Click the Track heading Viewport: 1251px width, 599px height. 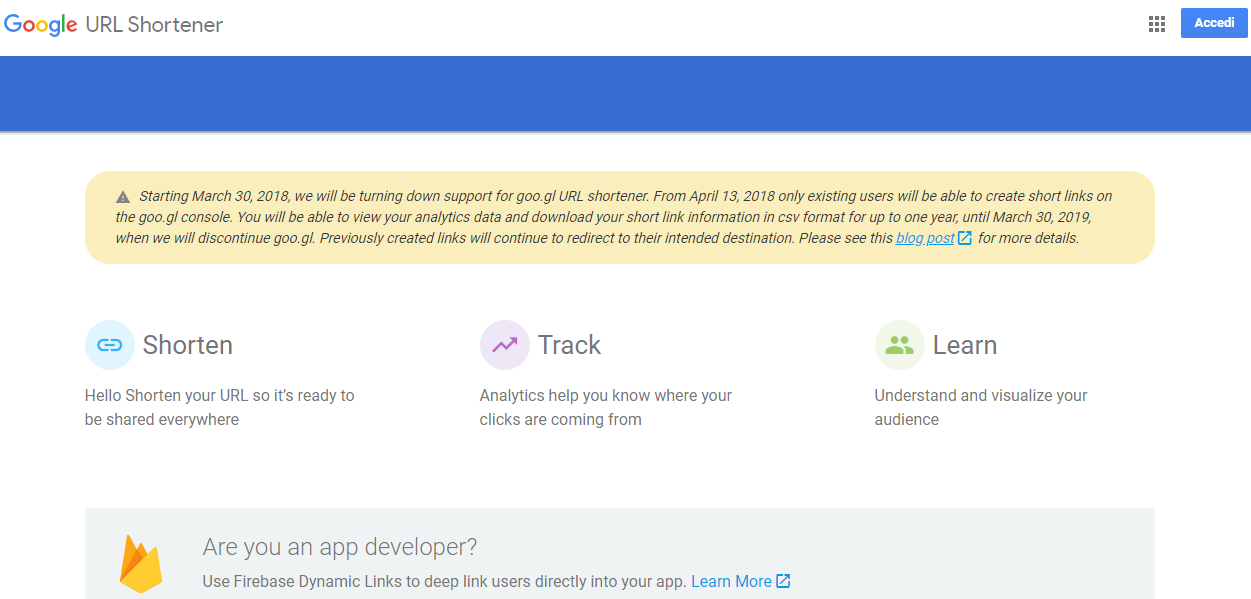pyautogui.click(x=569, y=345)
